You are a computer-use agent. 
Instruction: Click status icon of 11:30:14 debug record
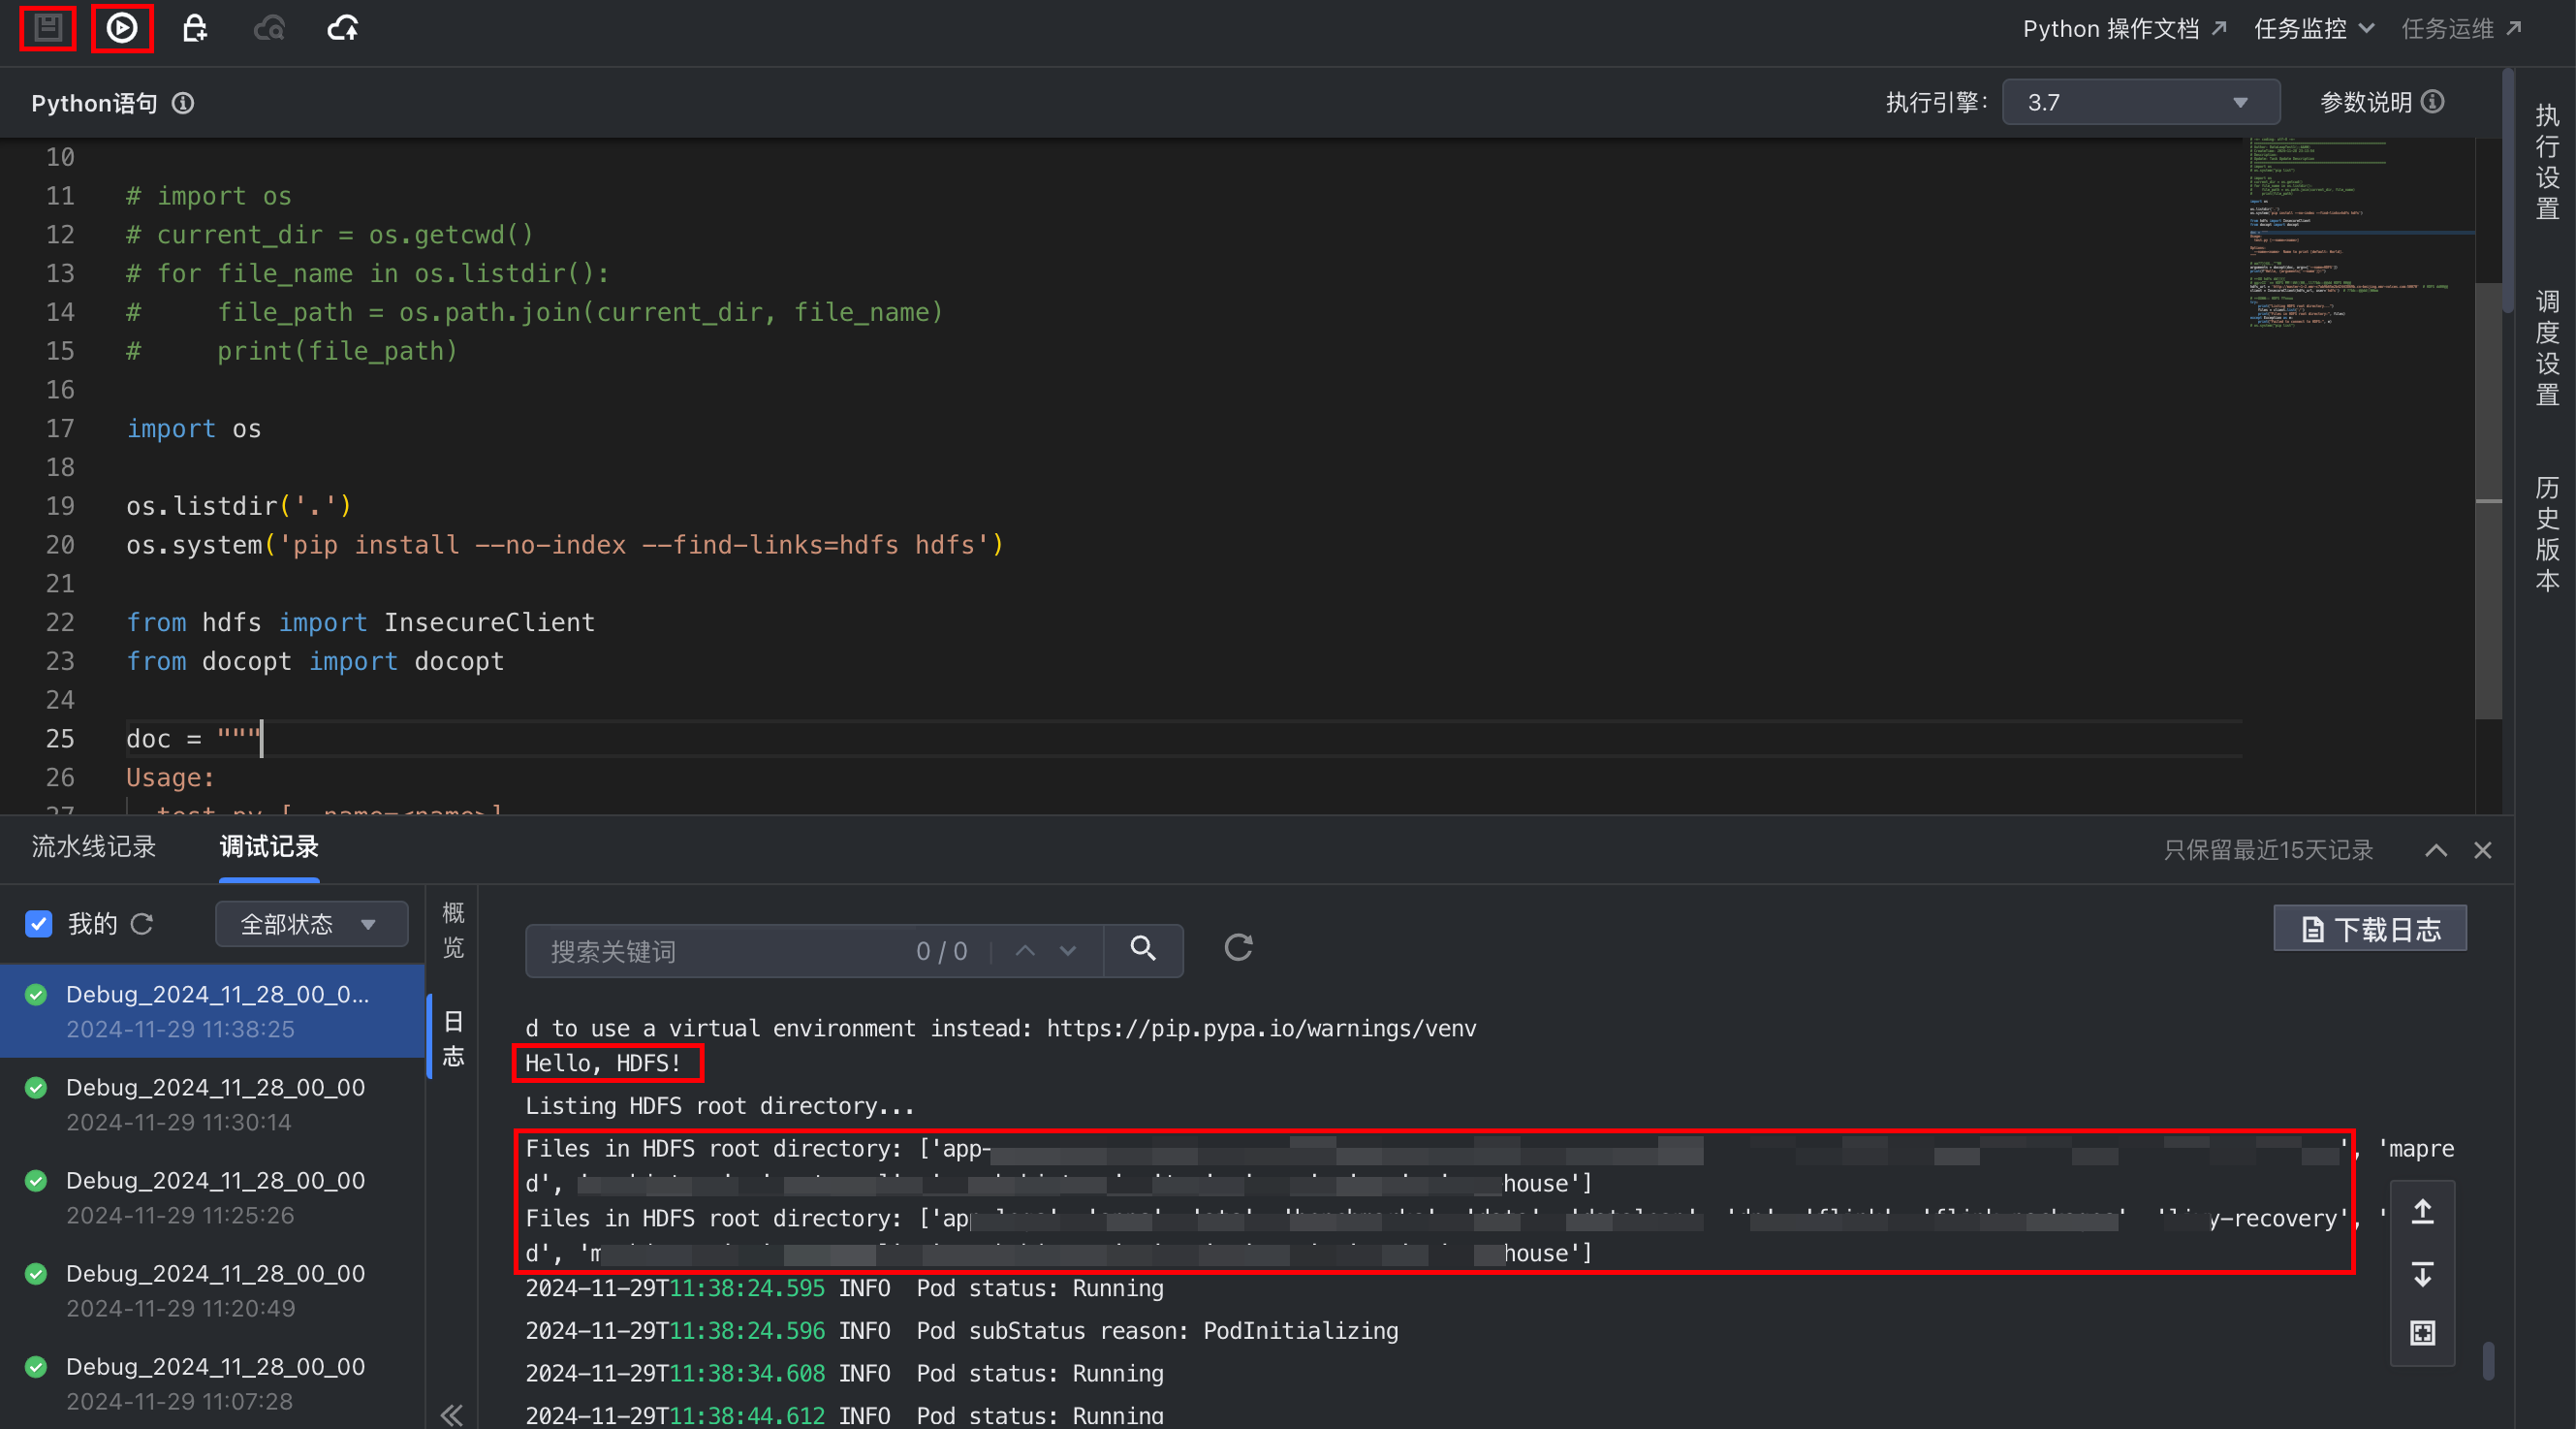tap(36, 1087)
